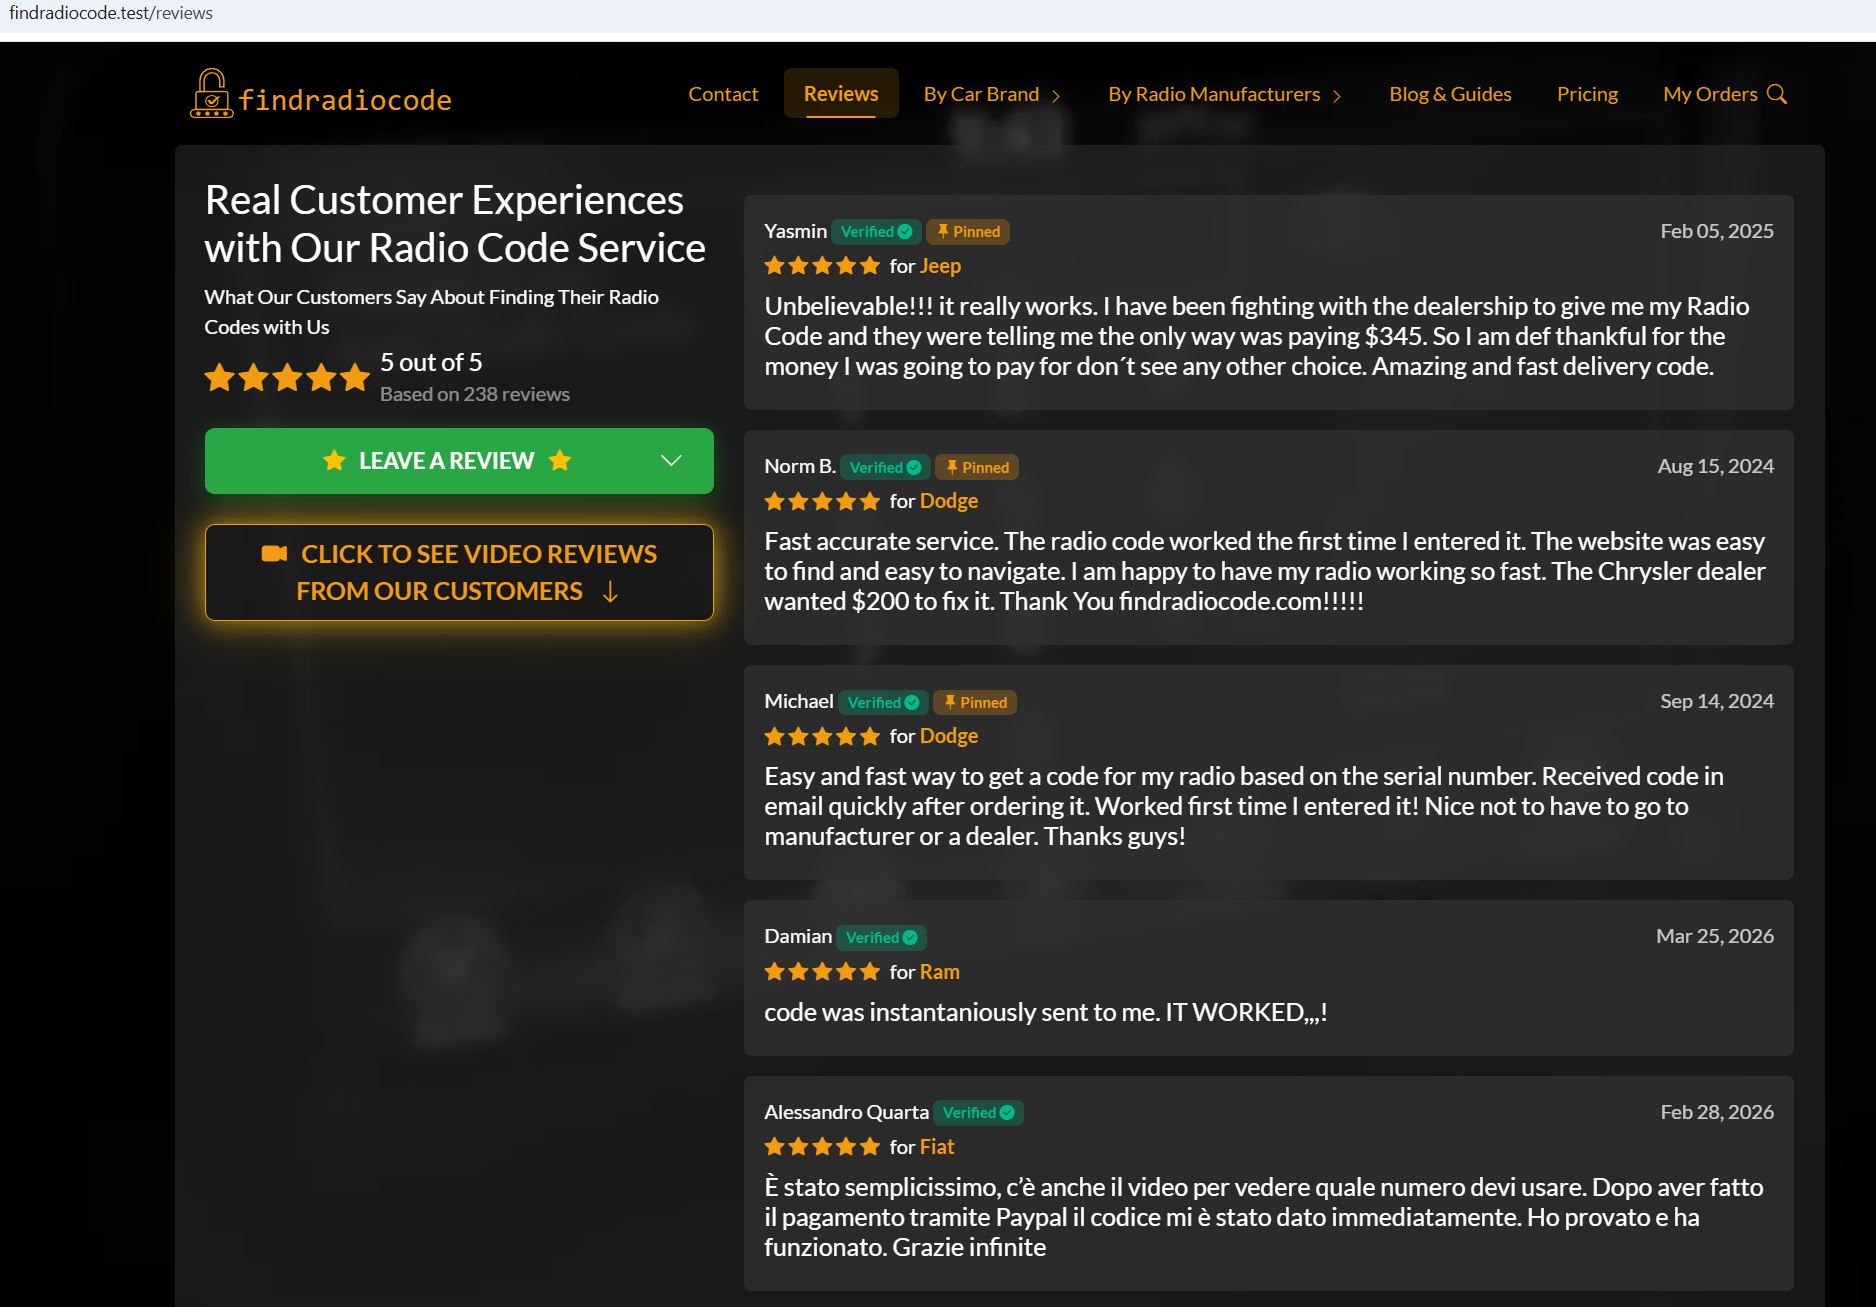Click the Pinned badge on Michael's review
1876x1307 pixels.
[974, 702]
